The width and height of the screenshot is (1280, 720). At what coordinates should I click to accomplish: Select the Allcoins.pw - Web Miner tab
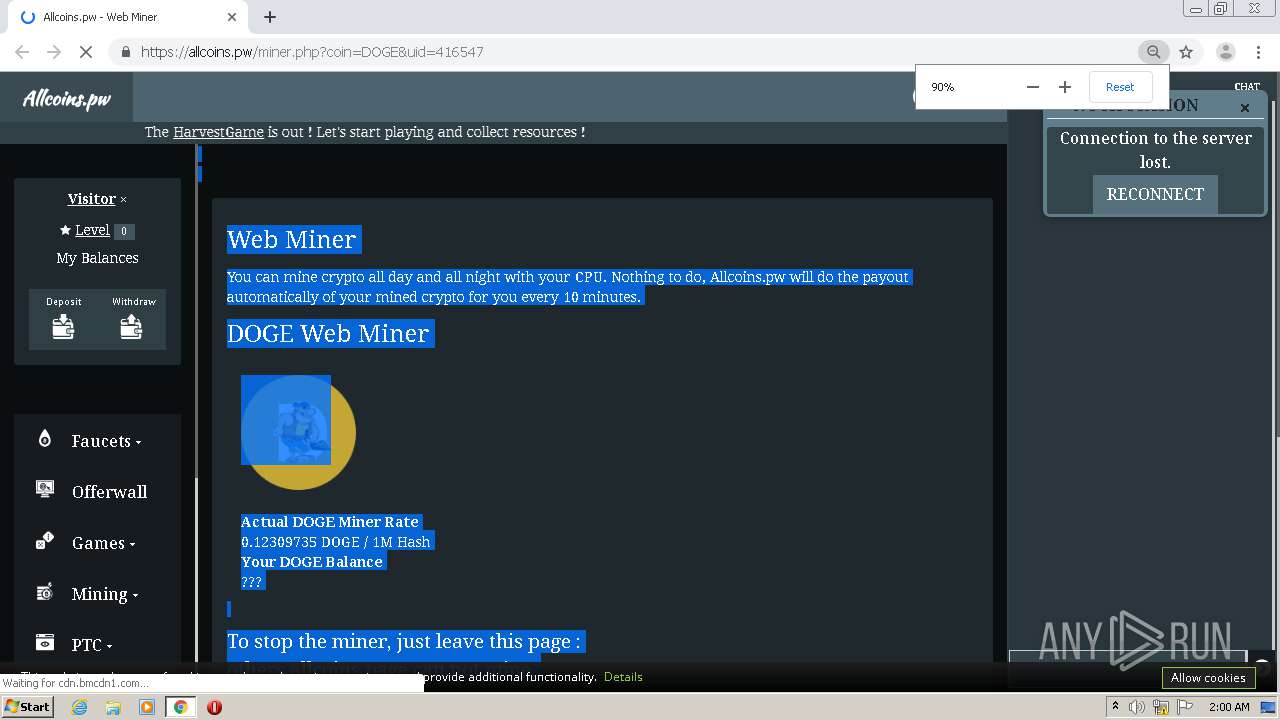pos(128,17)
